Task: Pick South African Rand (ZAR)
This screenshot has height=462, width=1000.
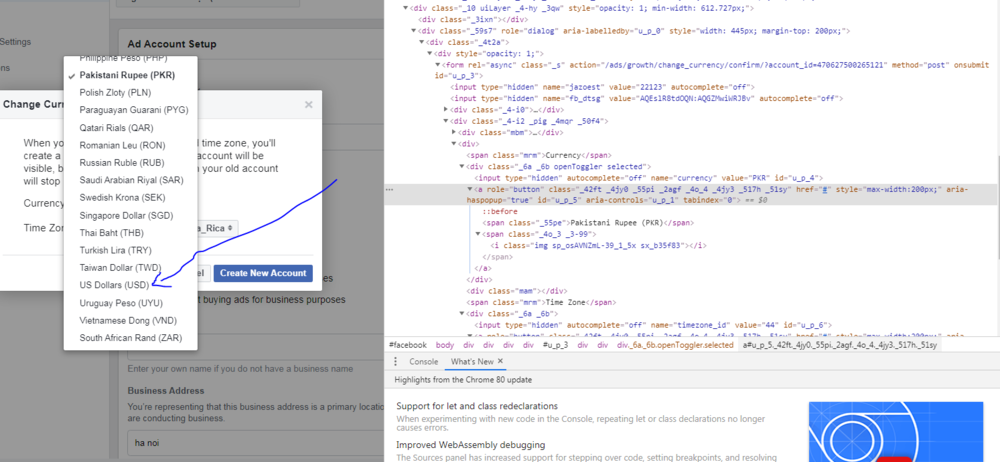Action: [x=131, y=338]
